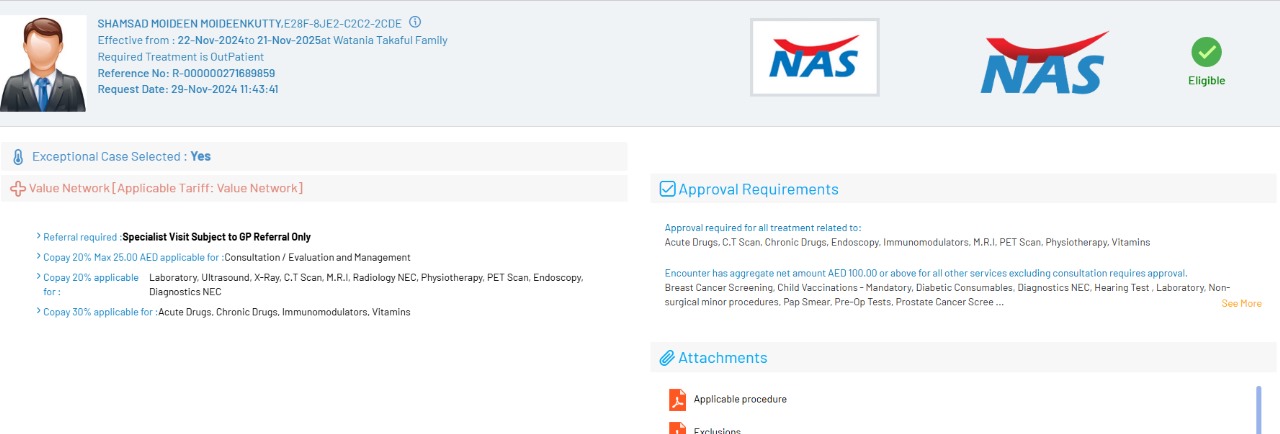Click the green Eligible checkmark icon
This screenshot has width=1280, height=434.
pyautogui.click(x=1206, y=52)
